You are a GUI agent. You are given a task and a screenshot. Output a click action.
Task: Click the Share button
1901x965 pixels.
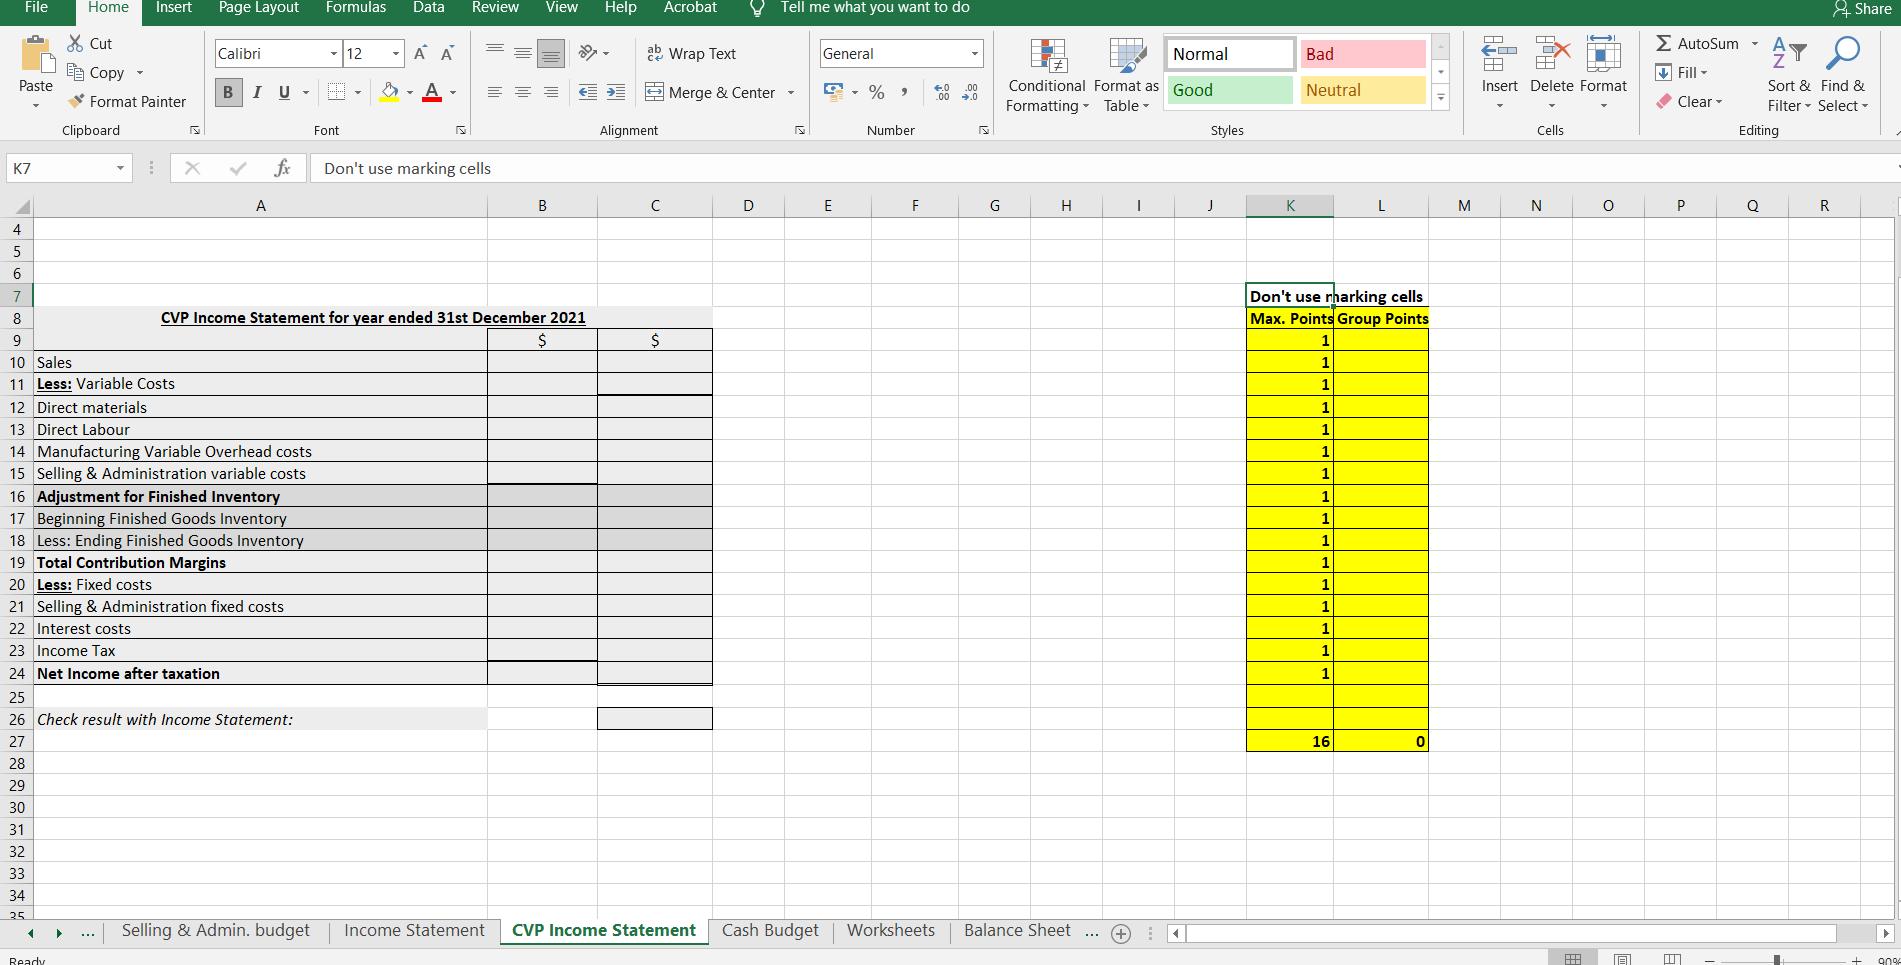pyautogui.click(x=1862, y=9)
